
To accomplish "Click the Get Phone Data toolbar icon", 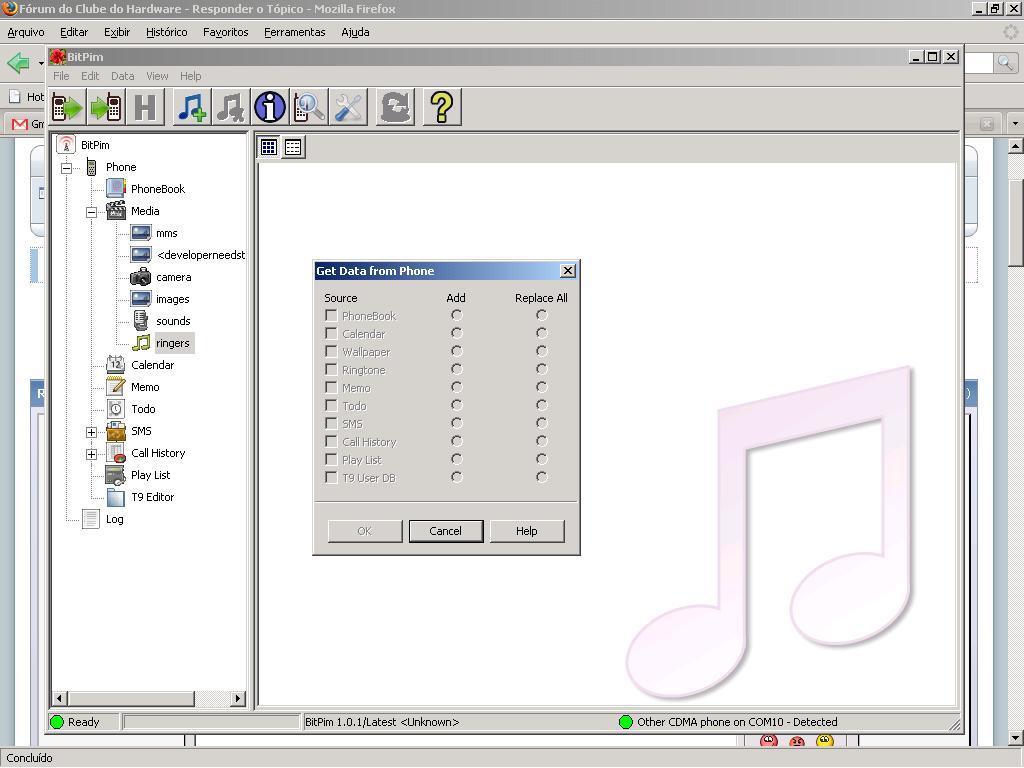I will tap(67, 107).
